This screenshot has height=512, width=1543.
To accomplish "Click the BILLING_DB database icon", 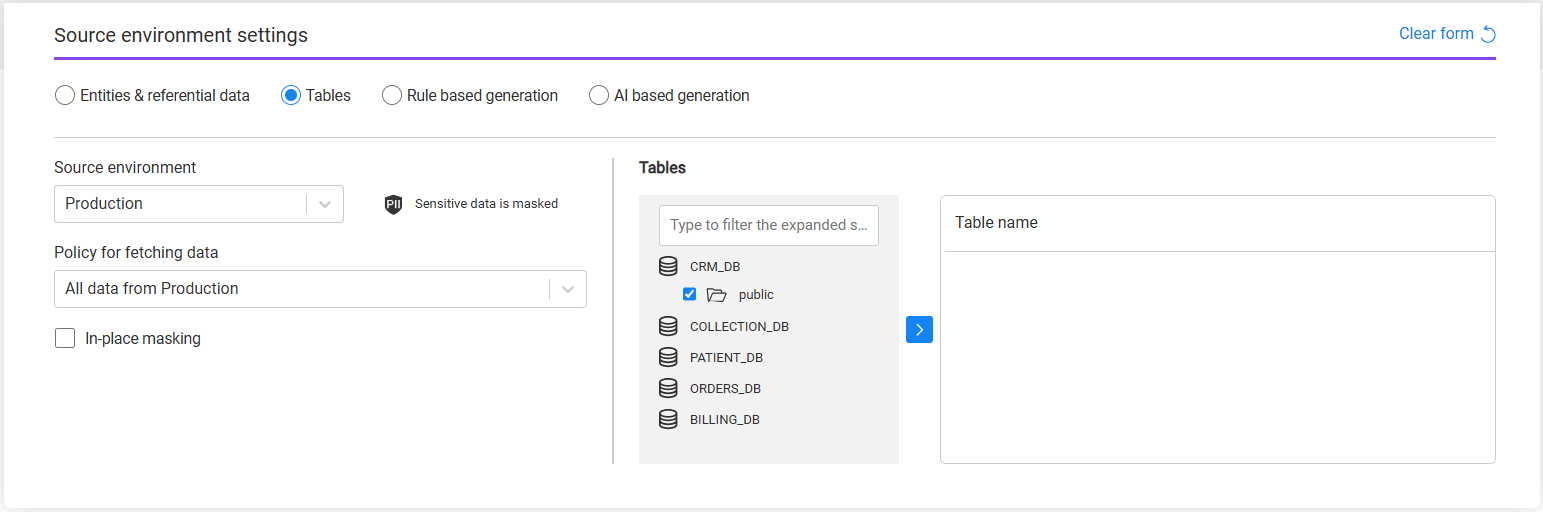I will (668, 419).
